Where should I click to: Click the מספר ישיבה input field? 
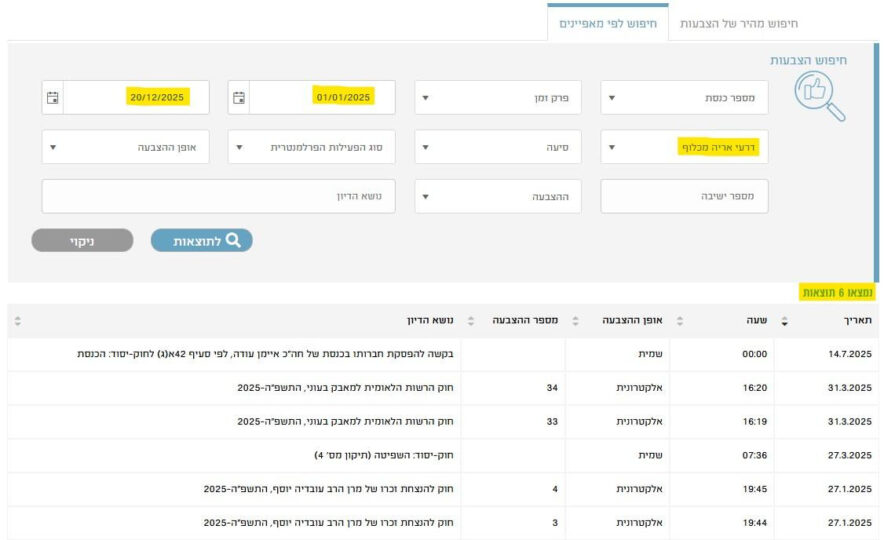[684, 196]
